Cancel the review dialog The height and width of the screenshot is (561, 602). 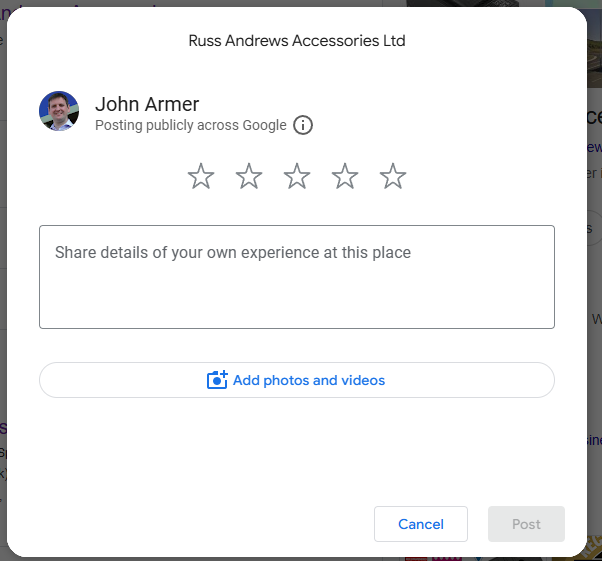click(x=421, y=524)
